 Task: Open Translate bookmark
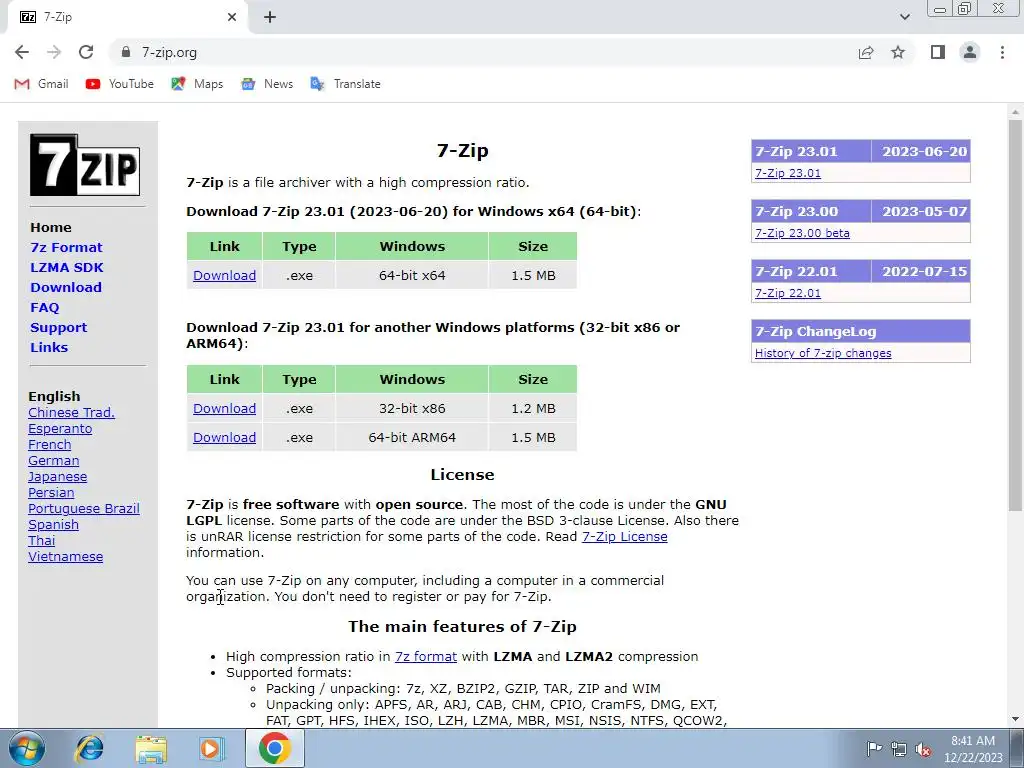[x=345, y=84]
